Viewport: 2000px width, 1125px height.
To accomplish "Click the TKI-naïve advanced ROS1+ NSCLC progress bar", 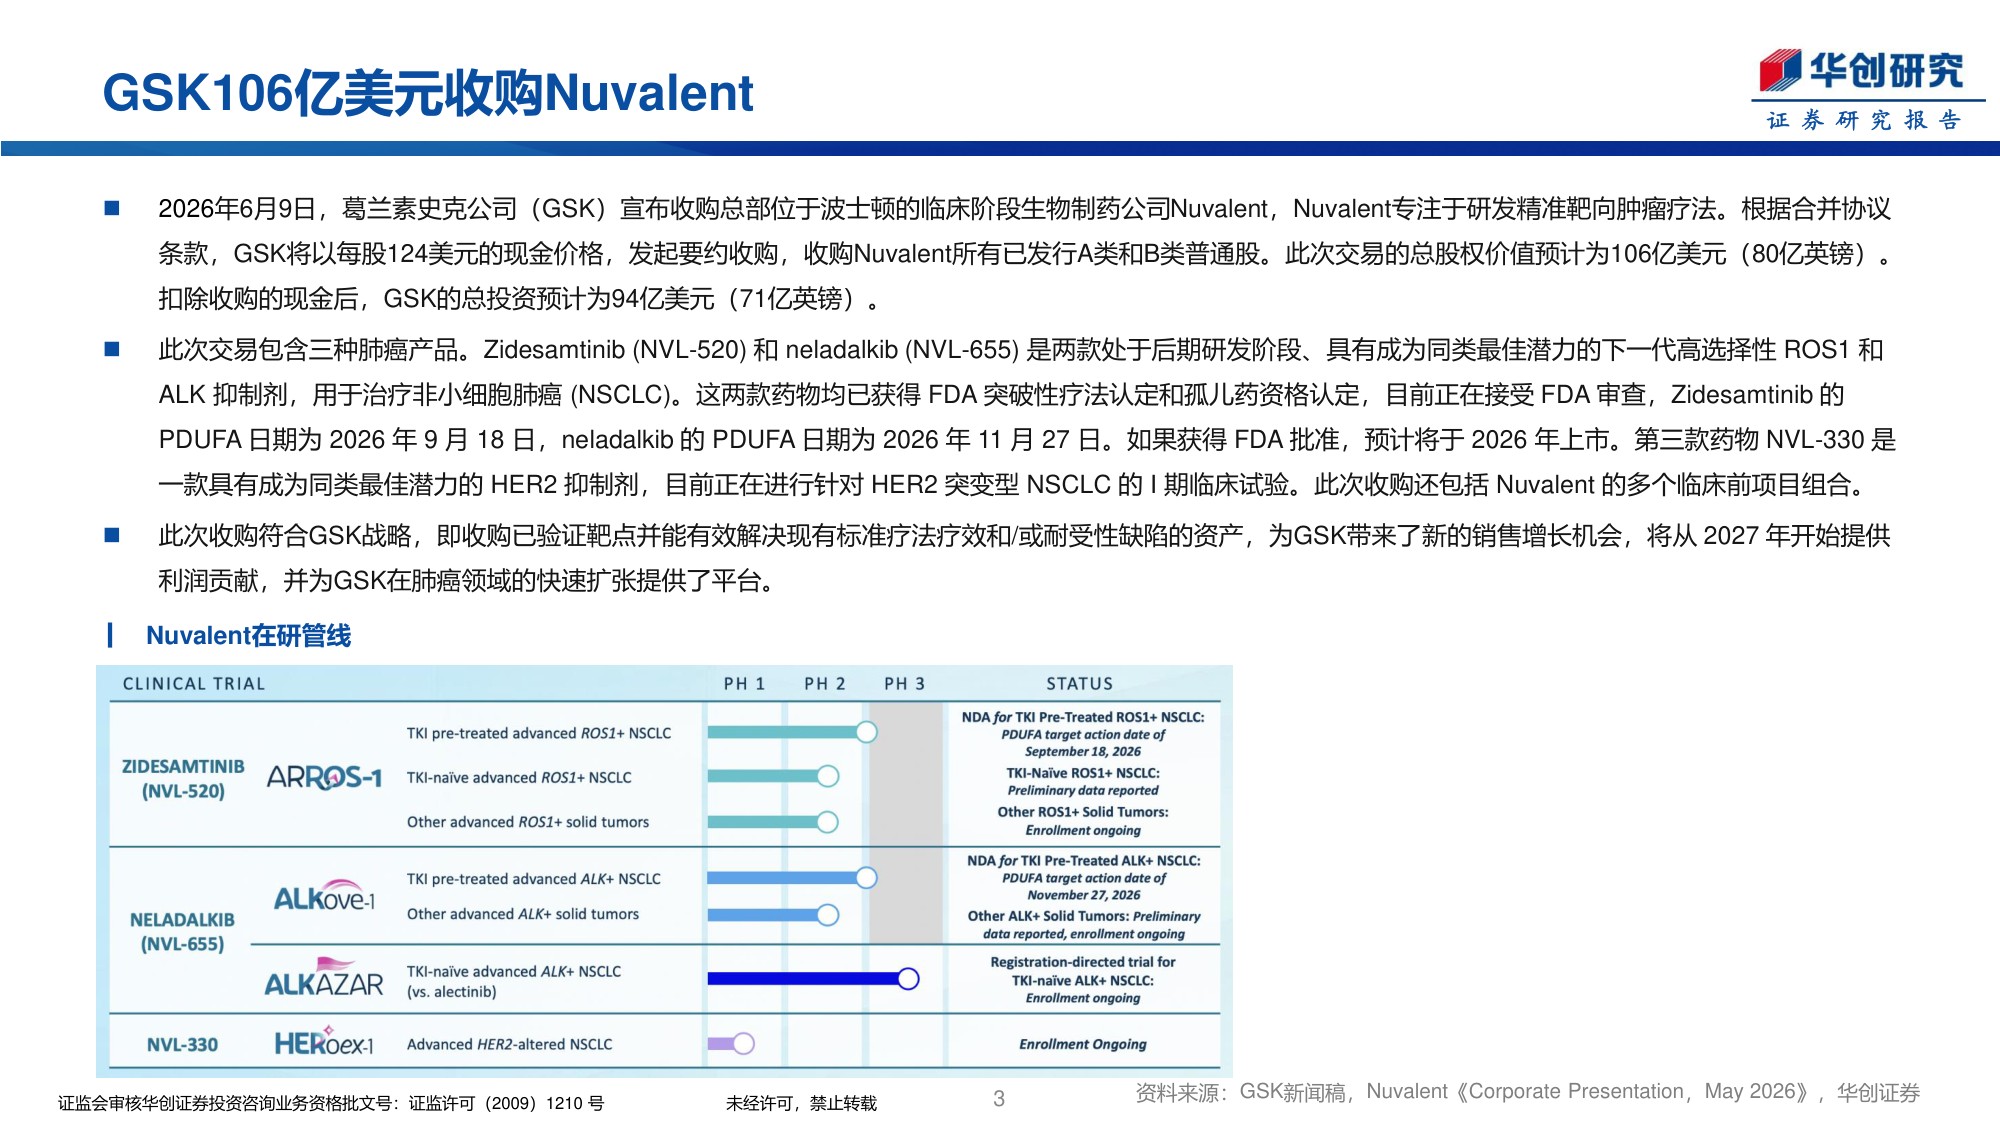I will [773, 776].
